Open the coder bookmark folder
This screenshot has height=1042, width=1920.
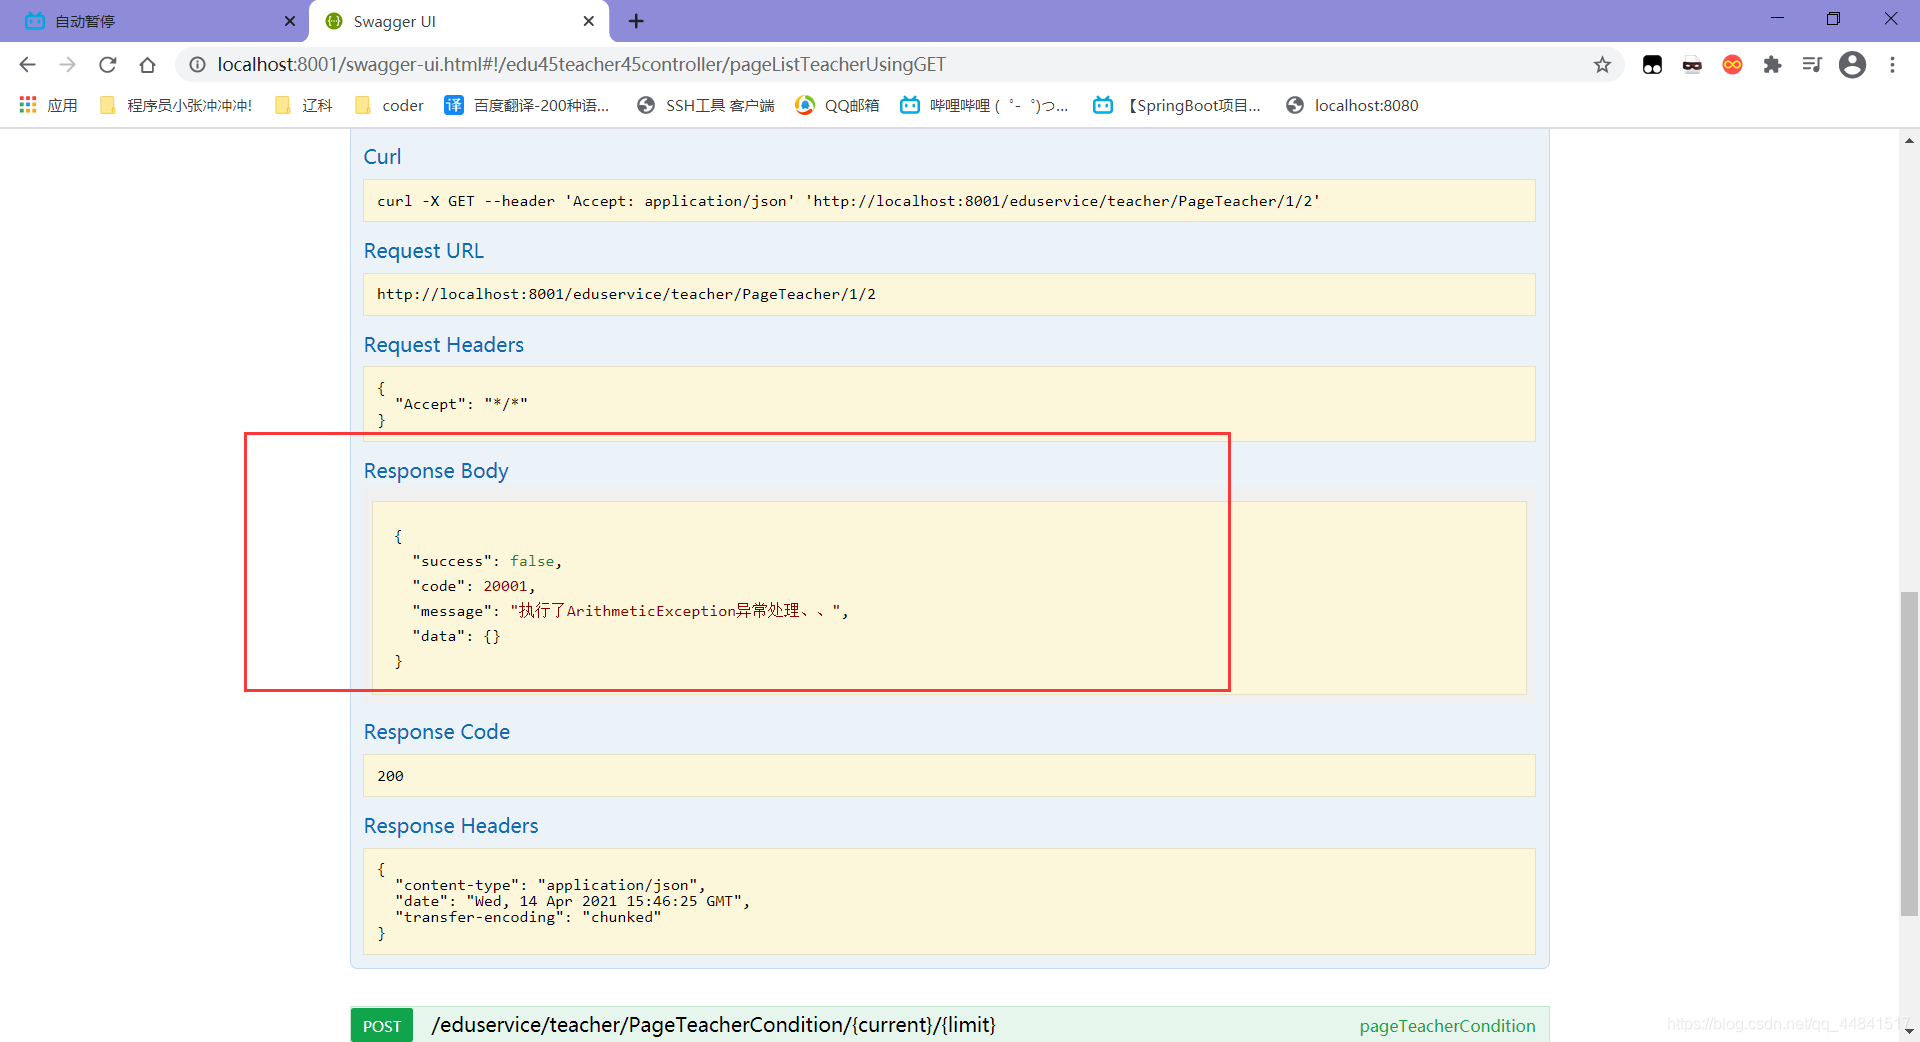pyautogui.click(x=389, y=105)
